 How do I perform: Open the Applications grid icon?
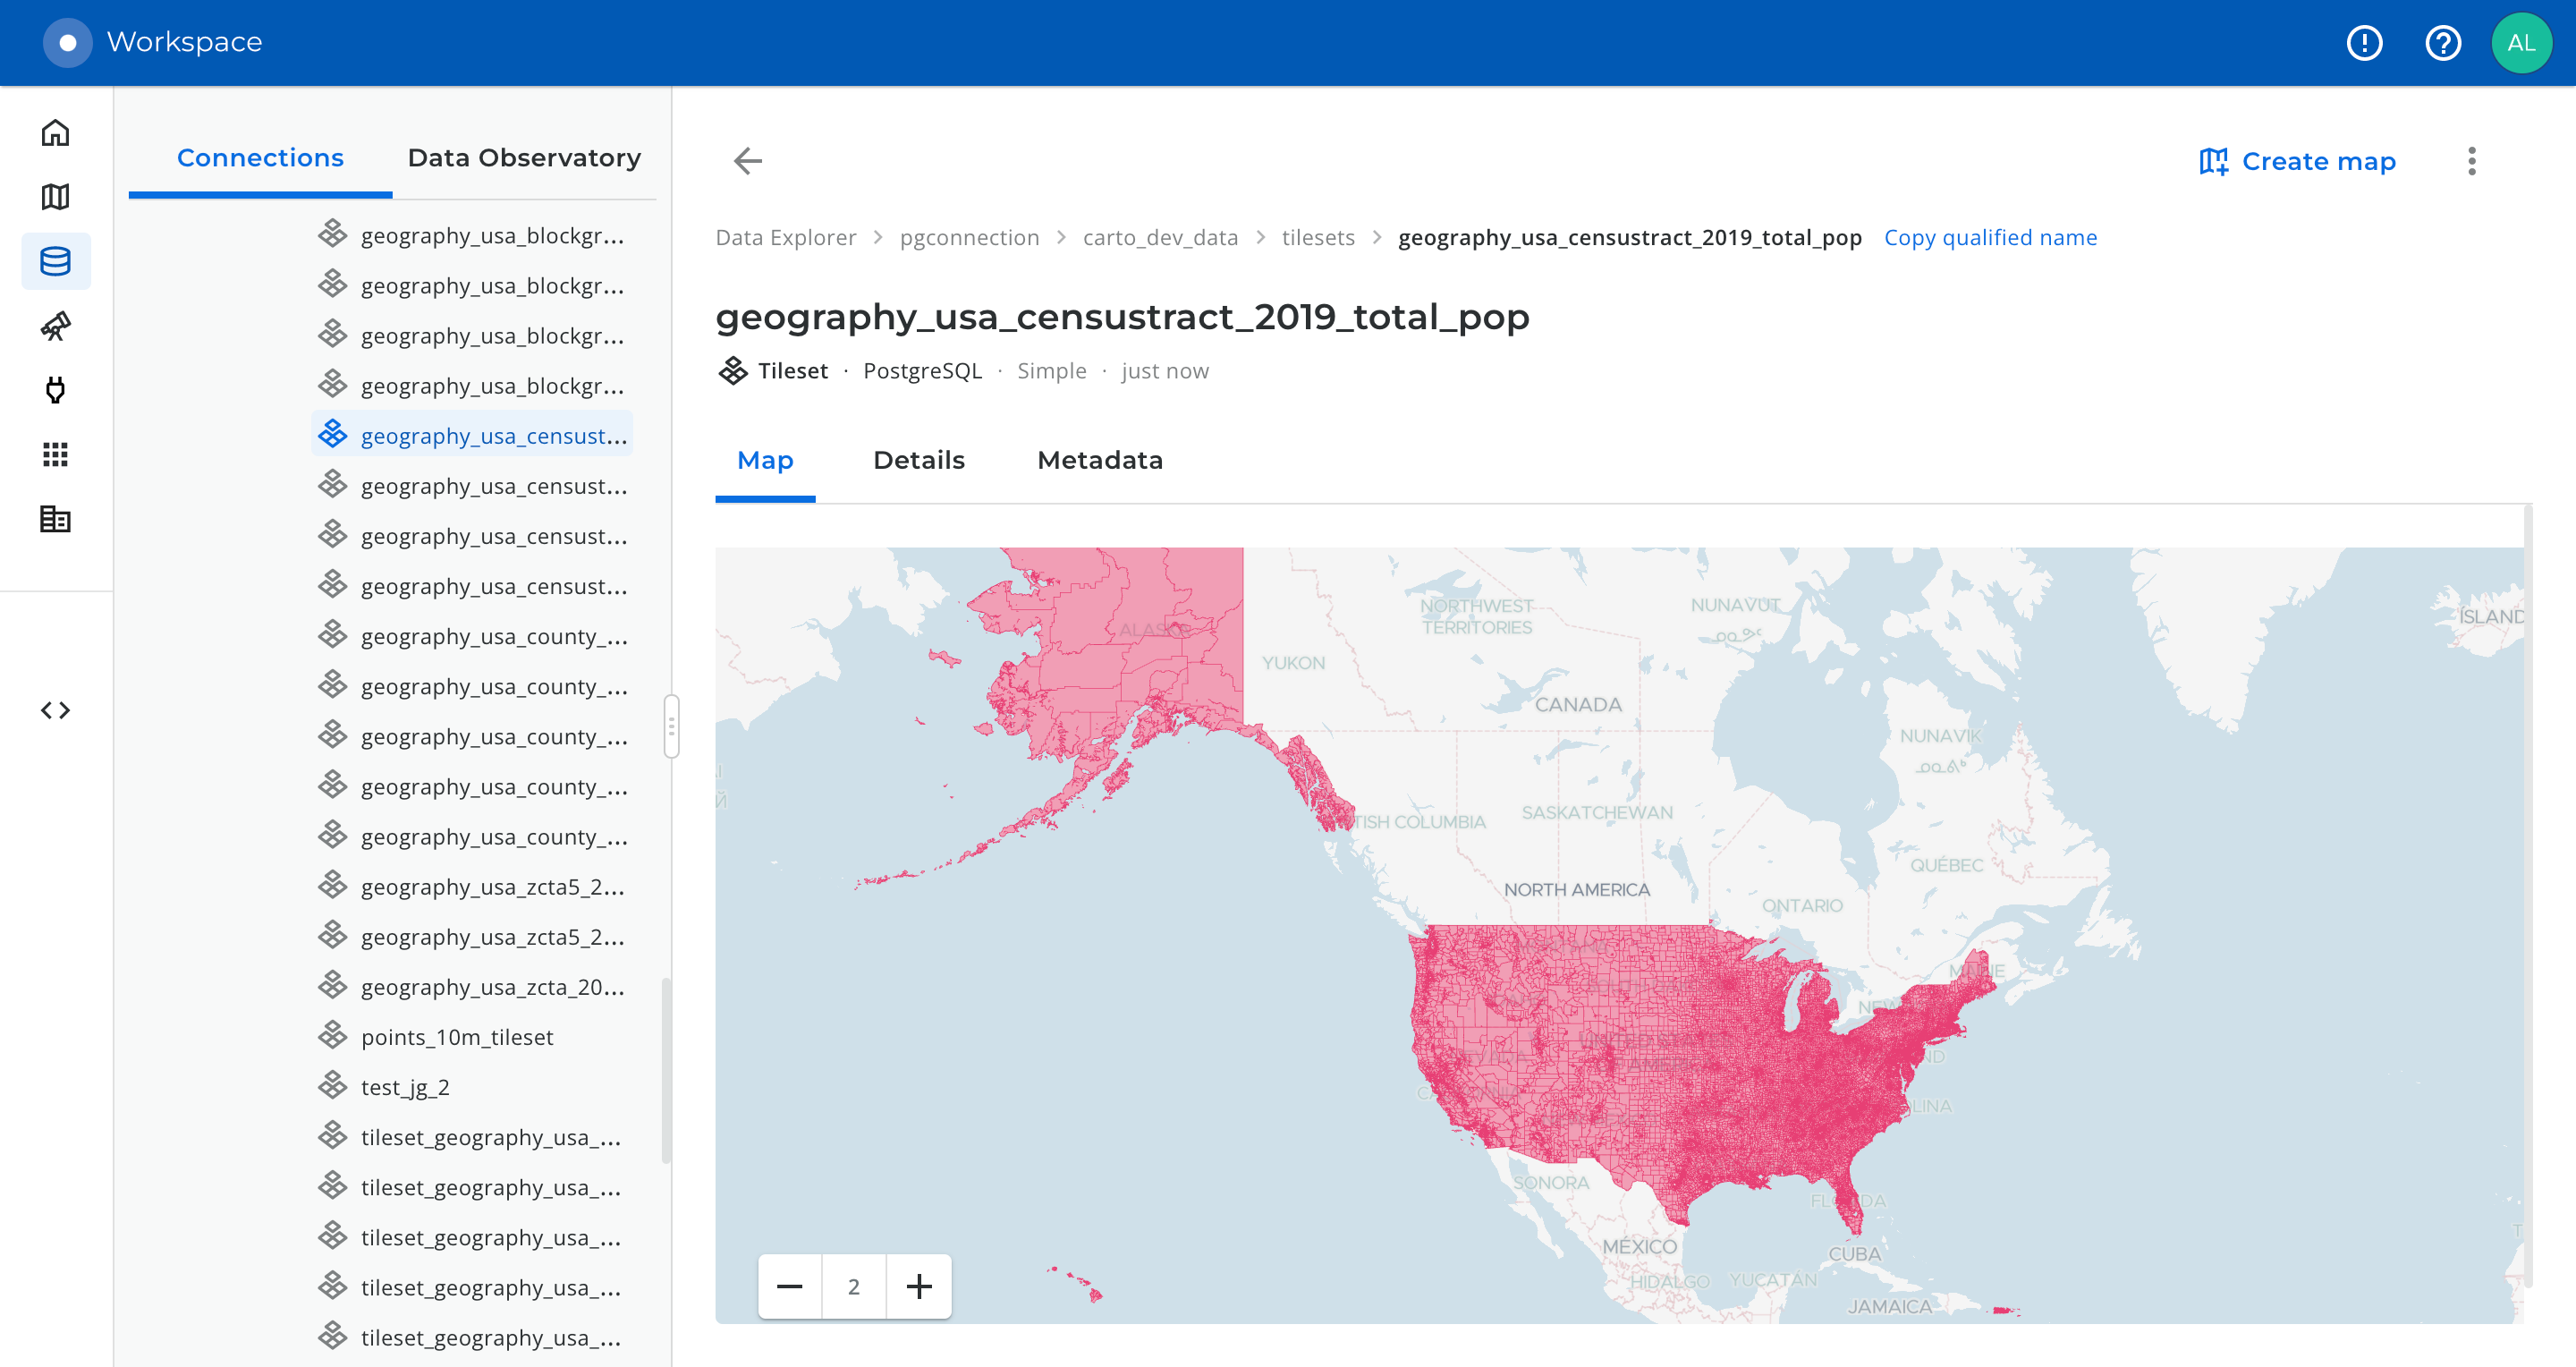(55, 455)
